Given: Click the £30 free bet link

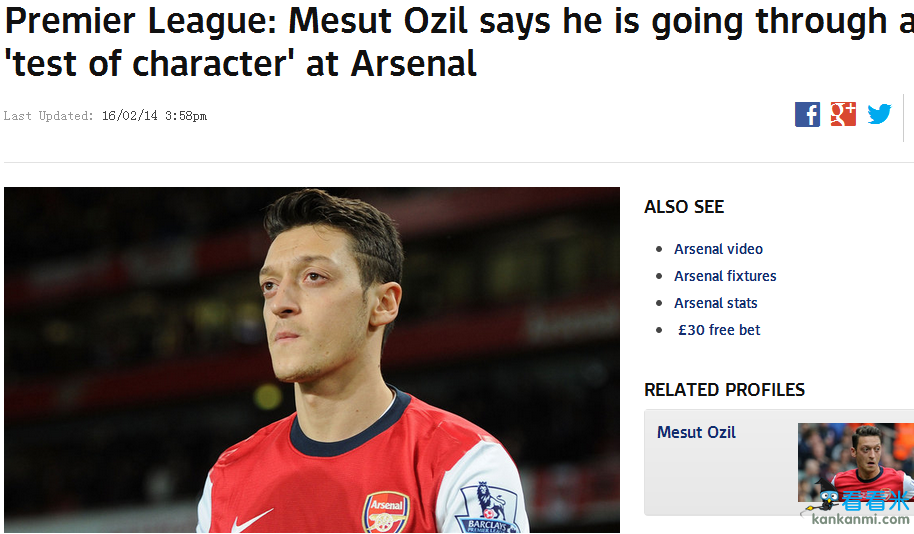Looking at the screenshot, I should 719,330.
